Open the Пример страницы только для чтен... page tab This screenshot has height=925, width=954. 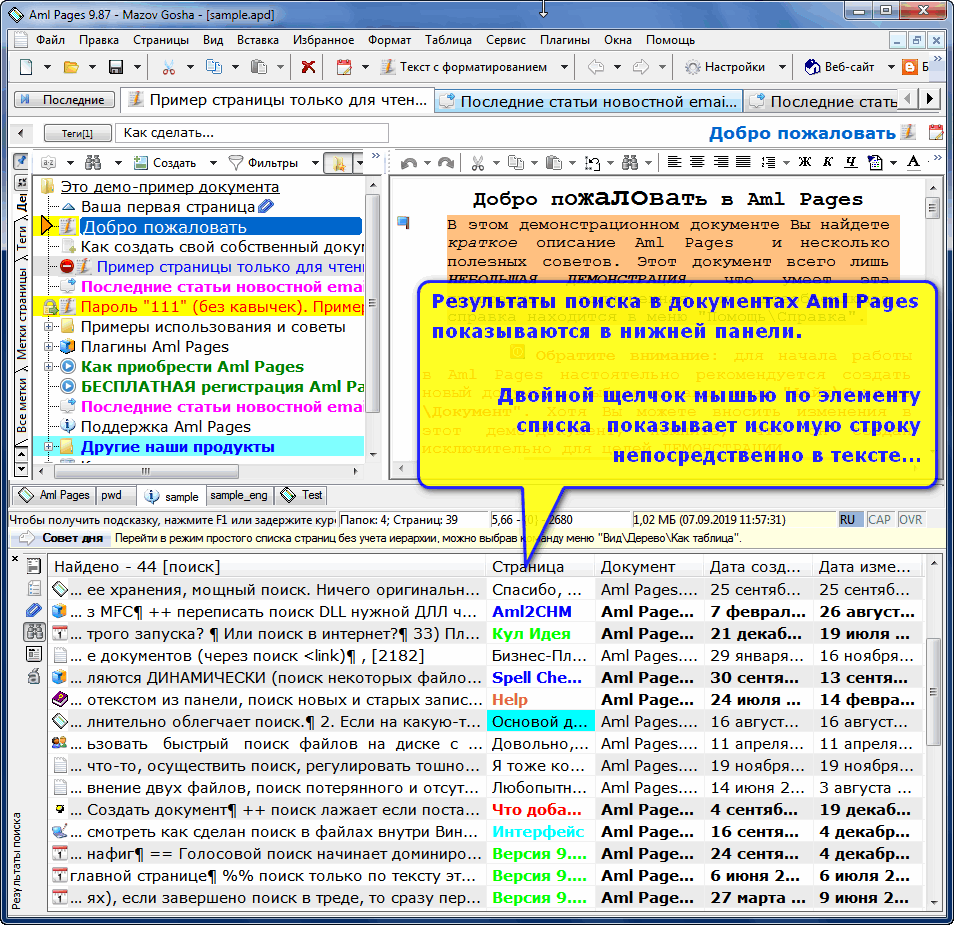[x=277, y=100]
